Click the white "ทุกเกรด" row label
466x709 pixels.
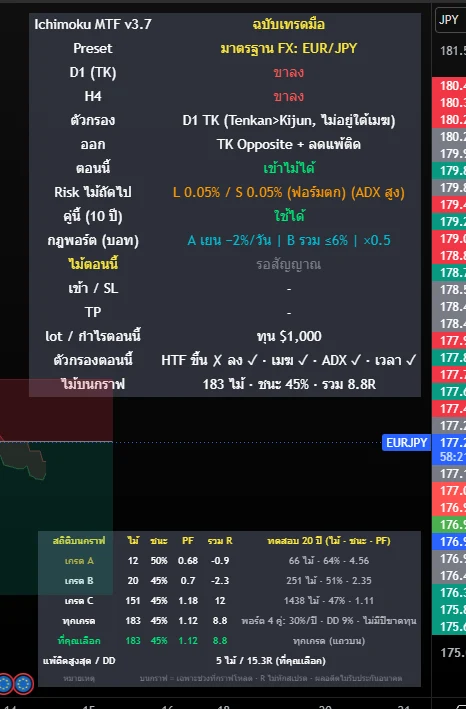tap(79, 621)
